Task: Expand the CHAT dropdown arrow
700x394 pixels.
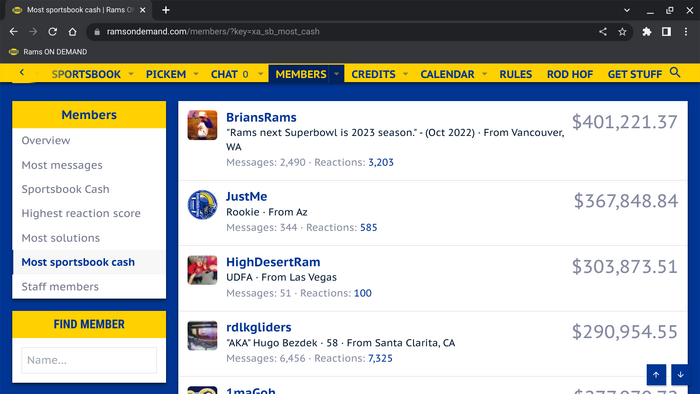Action: tap(260, 74)
